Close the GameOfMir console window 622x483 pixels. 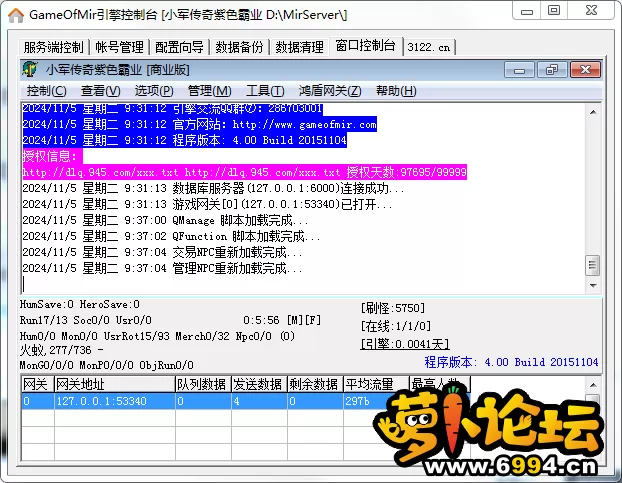[591, 11]
